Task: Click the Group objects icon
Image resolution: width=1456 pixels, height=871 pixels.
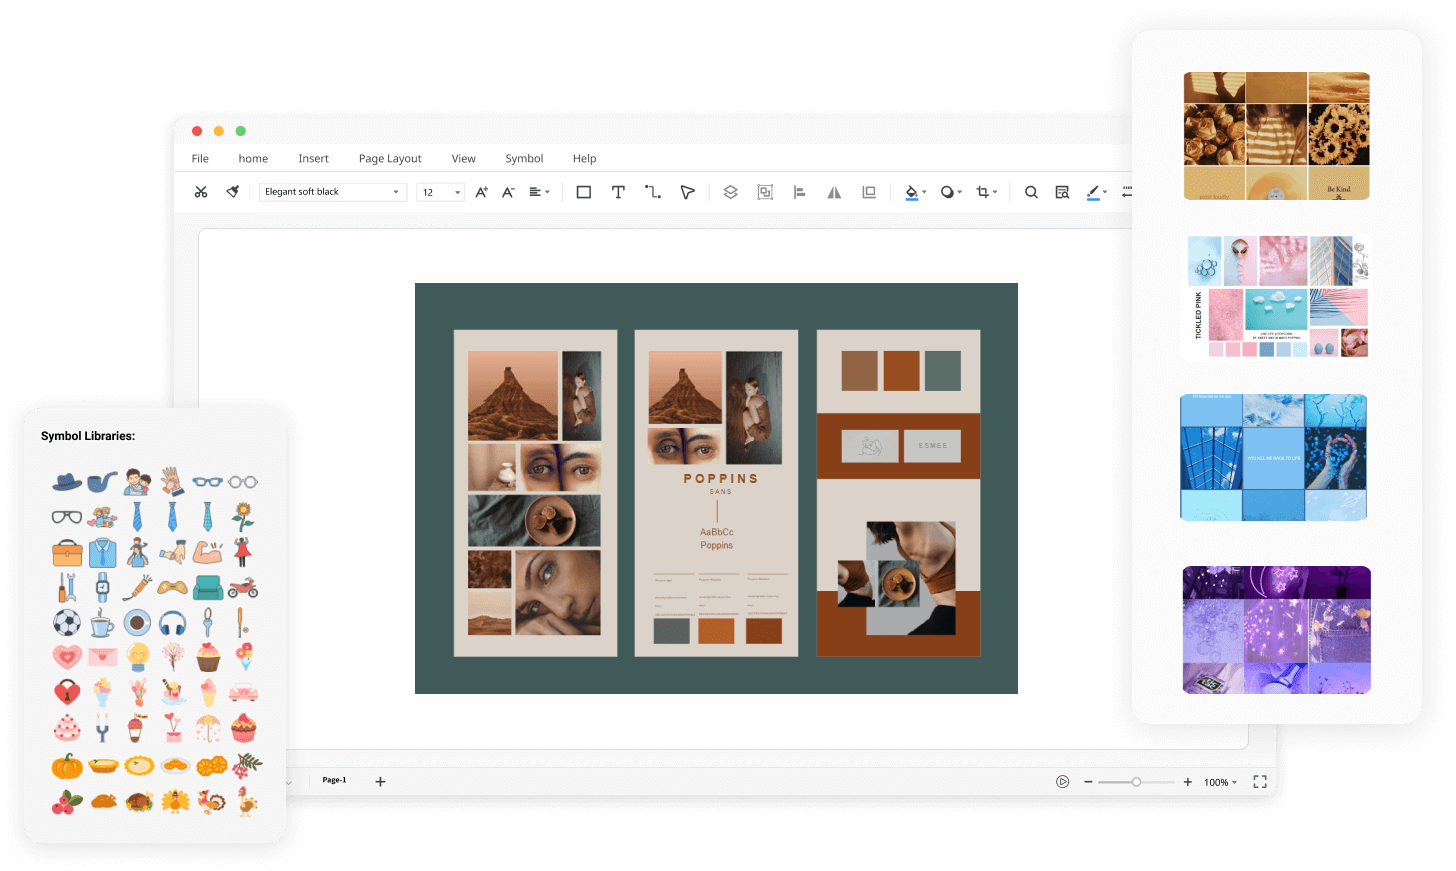Action: pos(765,192)
